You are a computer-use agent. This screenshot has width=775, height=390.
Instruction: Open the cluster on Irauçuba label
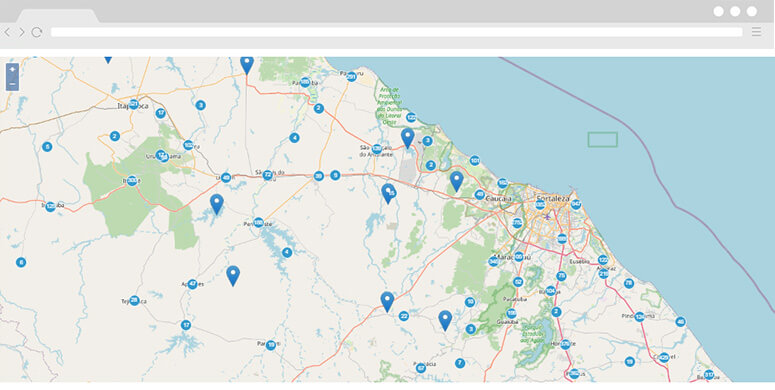coord(50,207)
